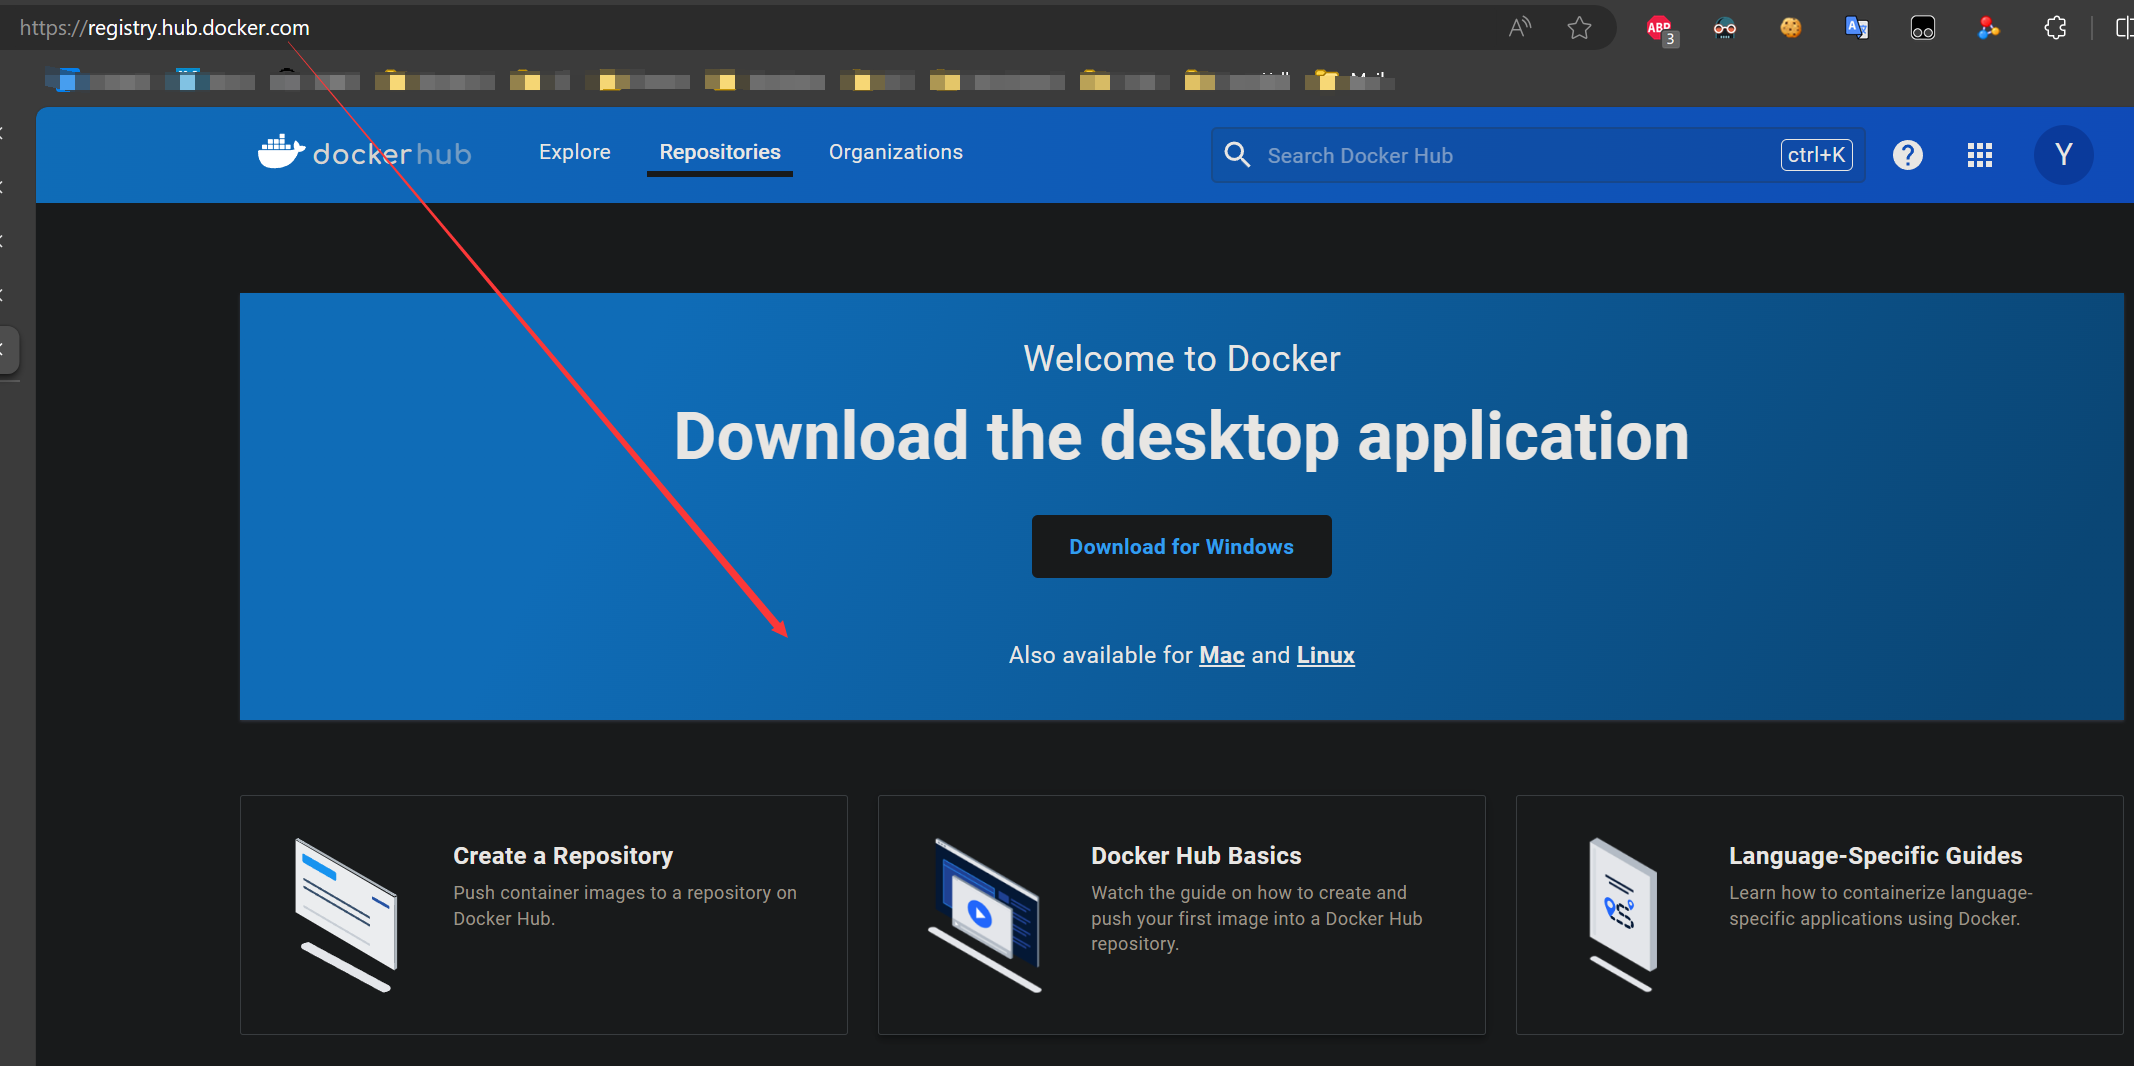Click the browser read aloud icon
This screenshot has height=1066, width=2134.
point(1519,28)
